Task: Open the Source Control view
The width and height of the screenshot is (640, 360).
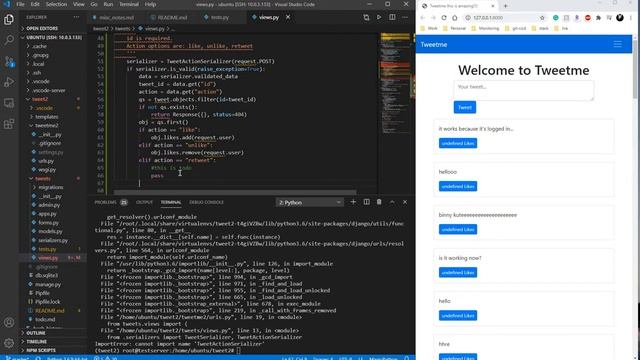Action: coord(9,61)
